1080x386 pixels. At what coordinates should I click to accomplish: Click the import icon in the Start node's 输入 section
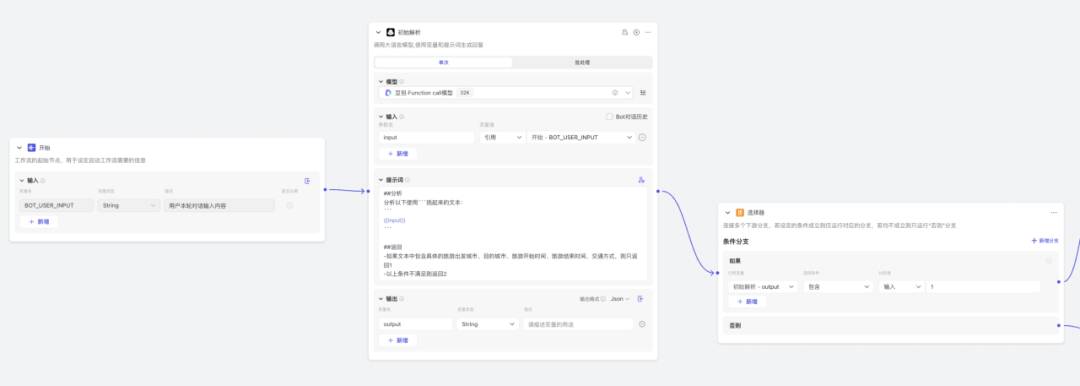click(x=307, y=181)
